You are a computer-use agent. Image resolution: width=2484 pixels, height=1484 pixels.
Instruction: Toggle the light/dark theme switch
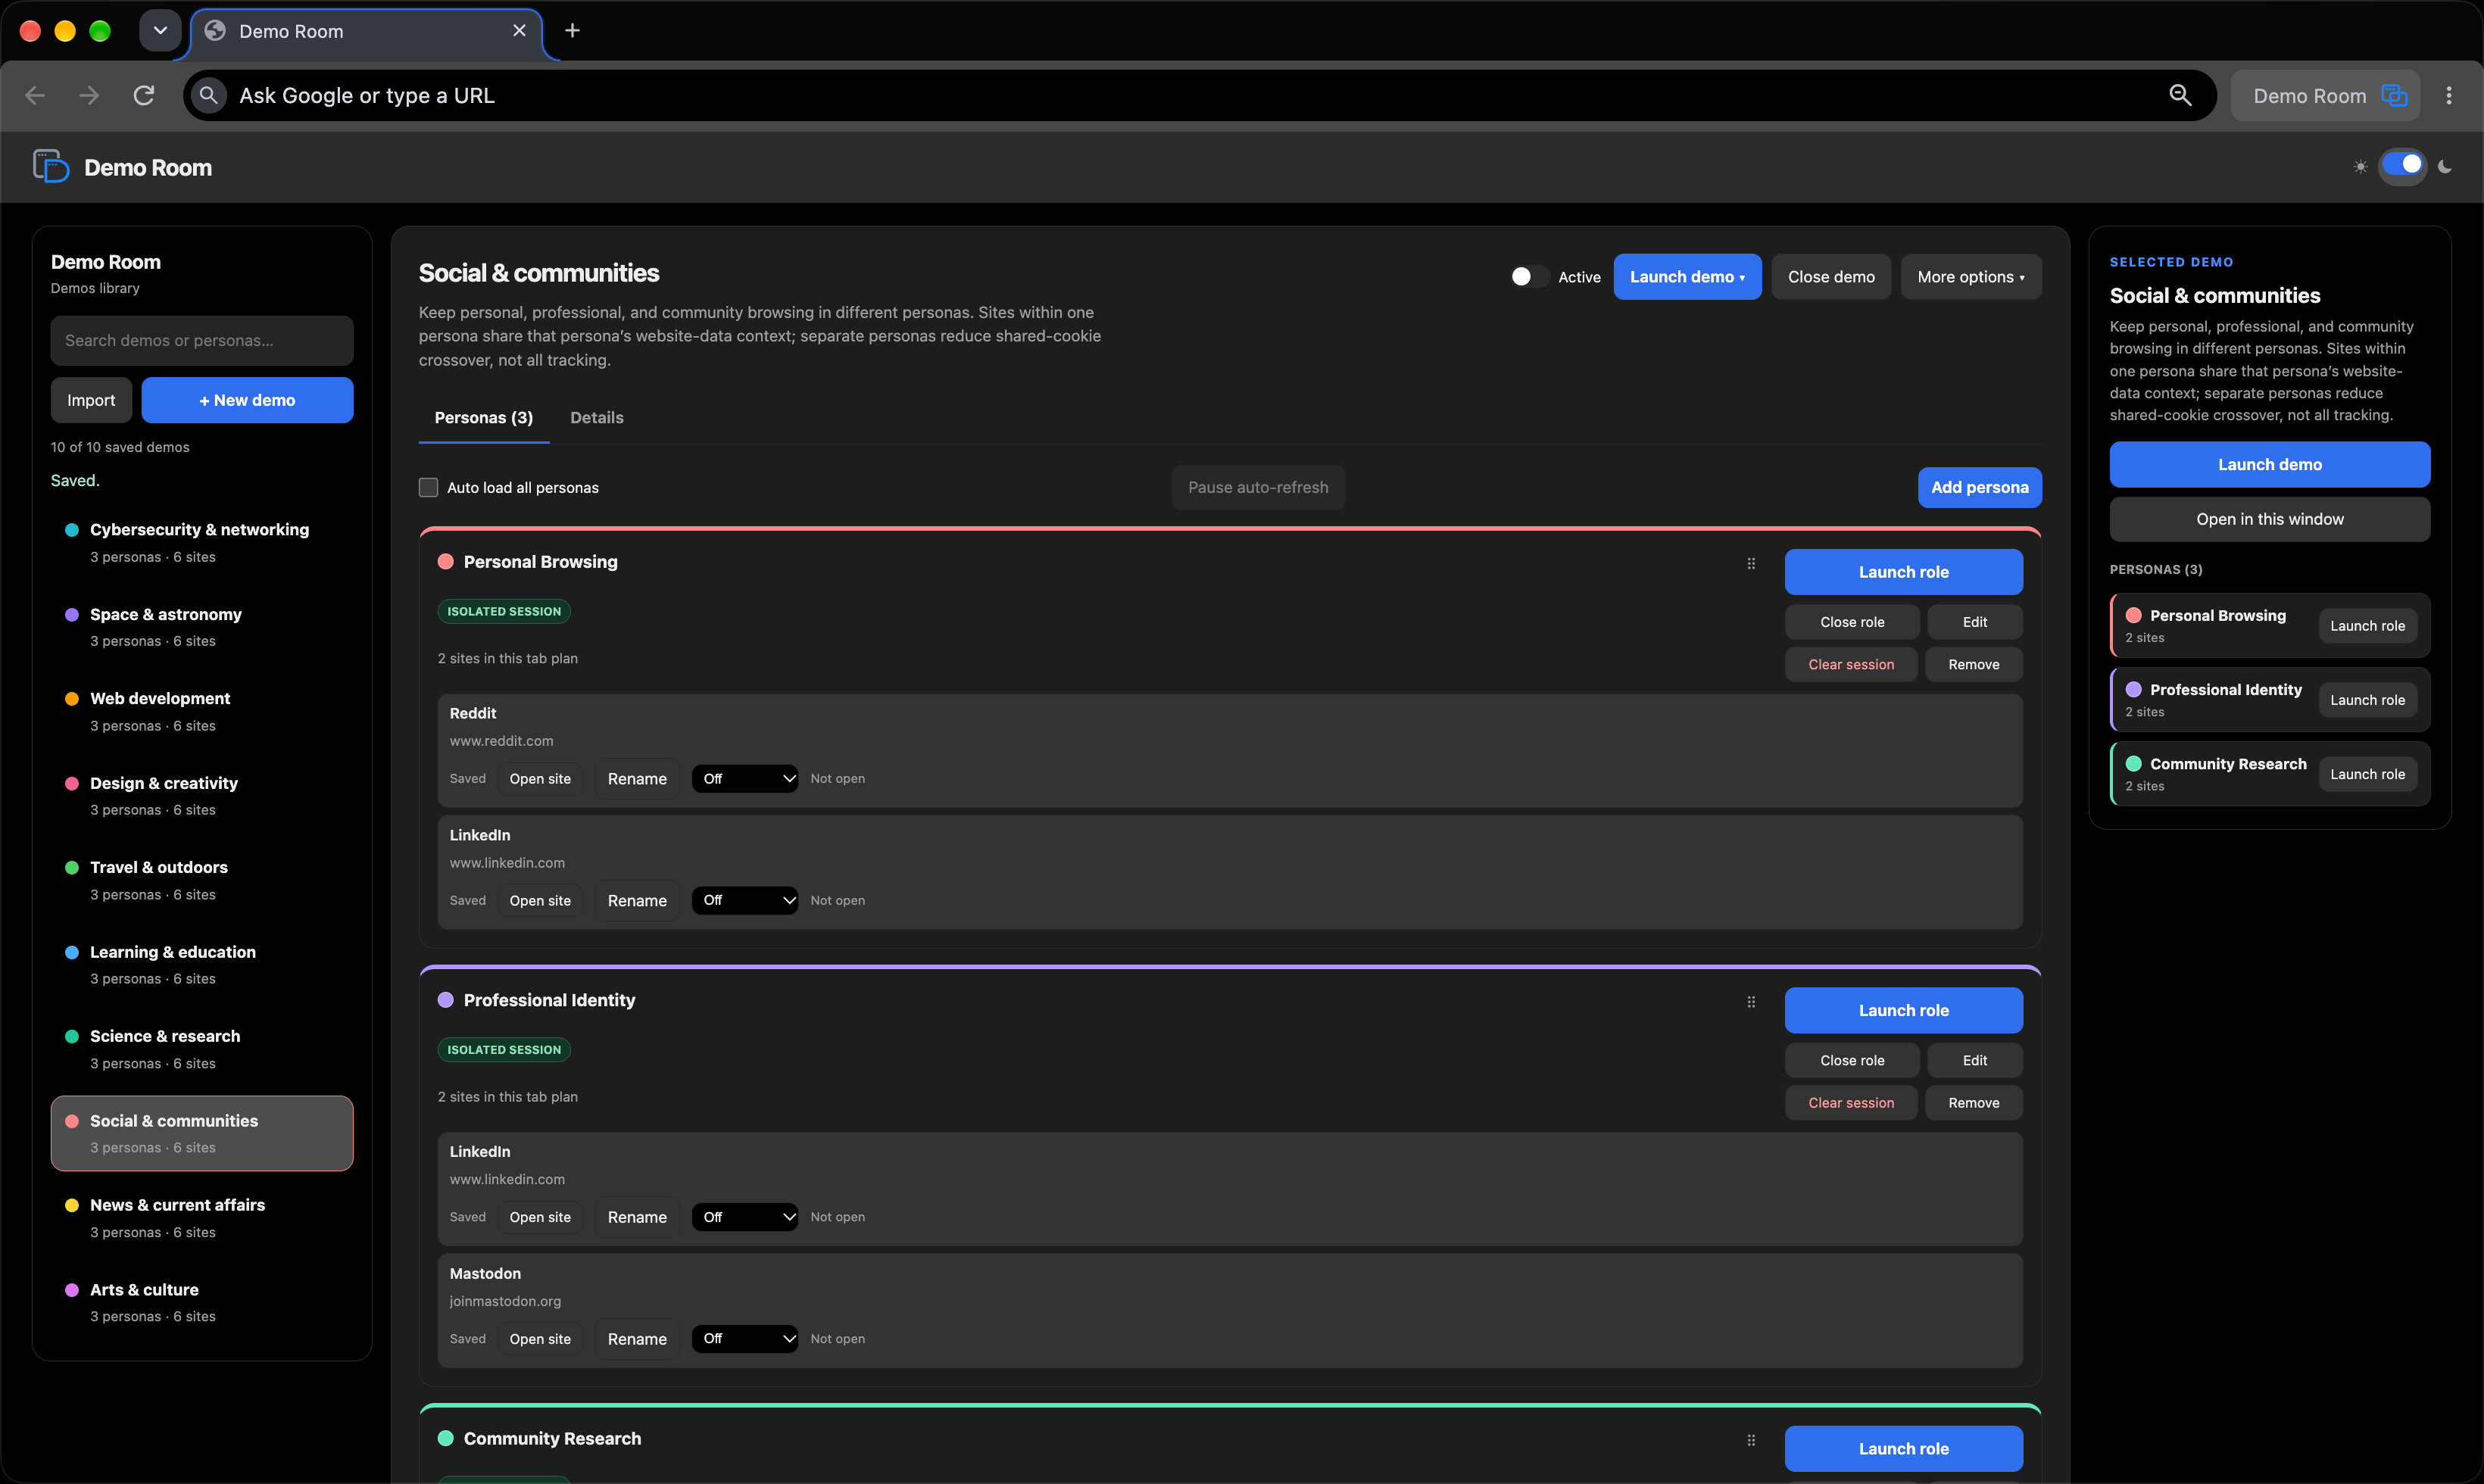(x=2402, y=164)
